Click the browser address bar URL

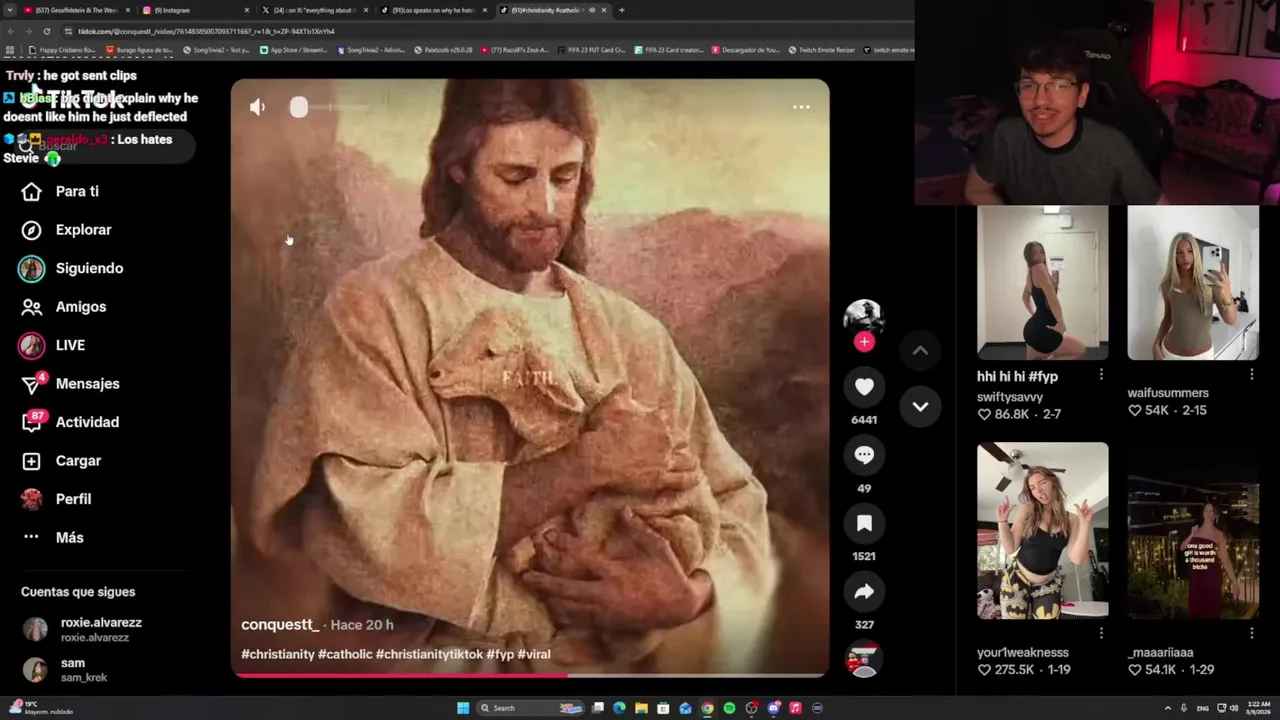pos(205,31)
